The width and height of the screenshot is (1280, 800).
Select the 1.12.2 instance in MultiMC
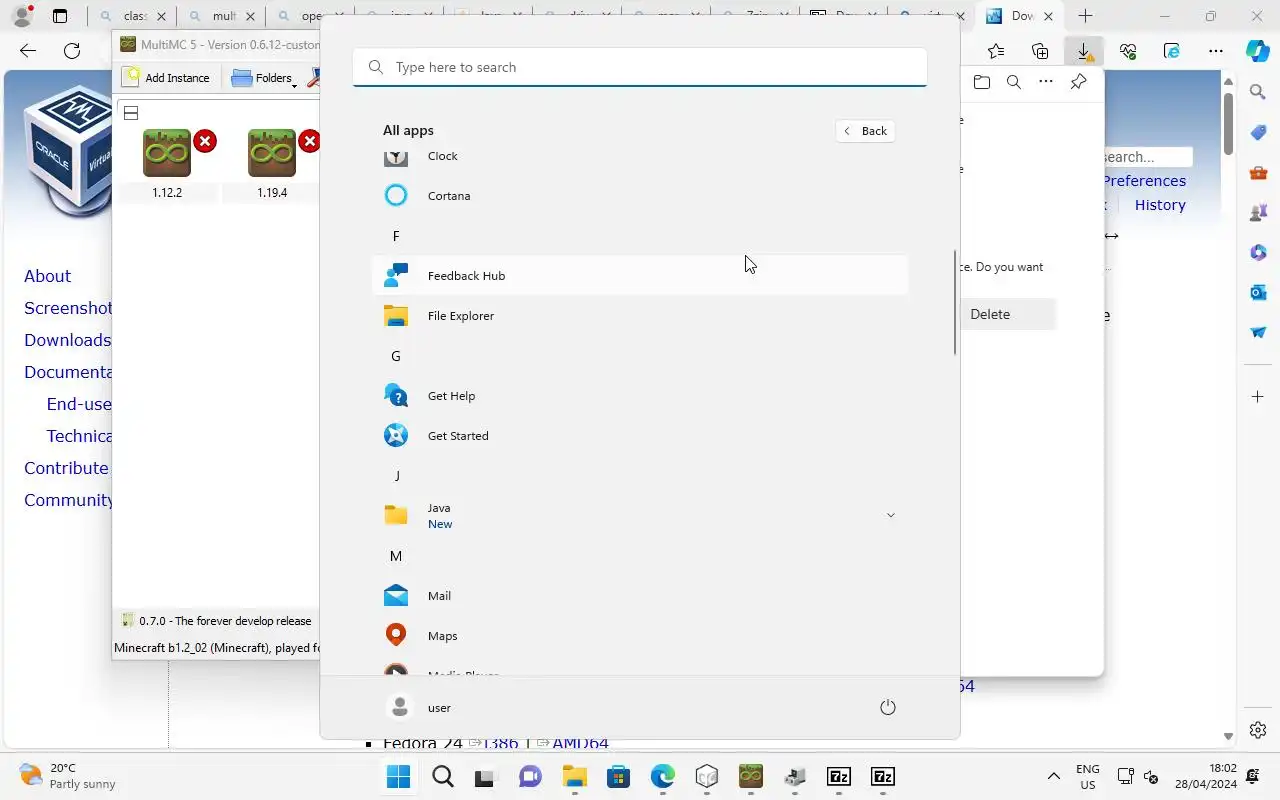[x=167, y=164]
